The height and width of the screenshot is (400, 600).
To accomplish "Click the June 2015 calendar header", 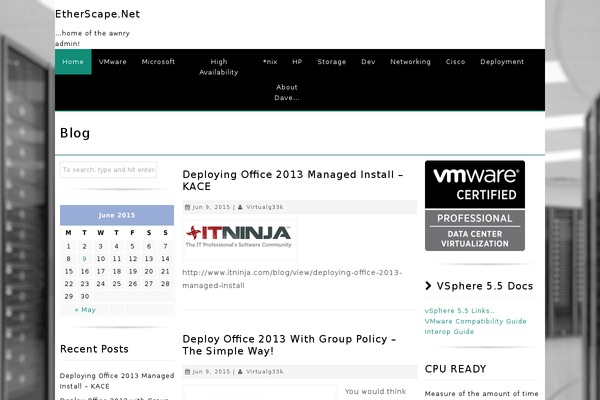I will pos(117,215).
